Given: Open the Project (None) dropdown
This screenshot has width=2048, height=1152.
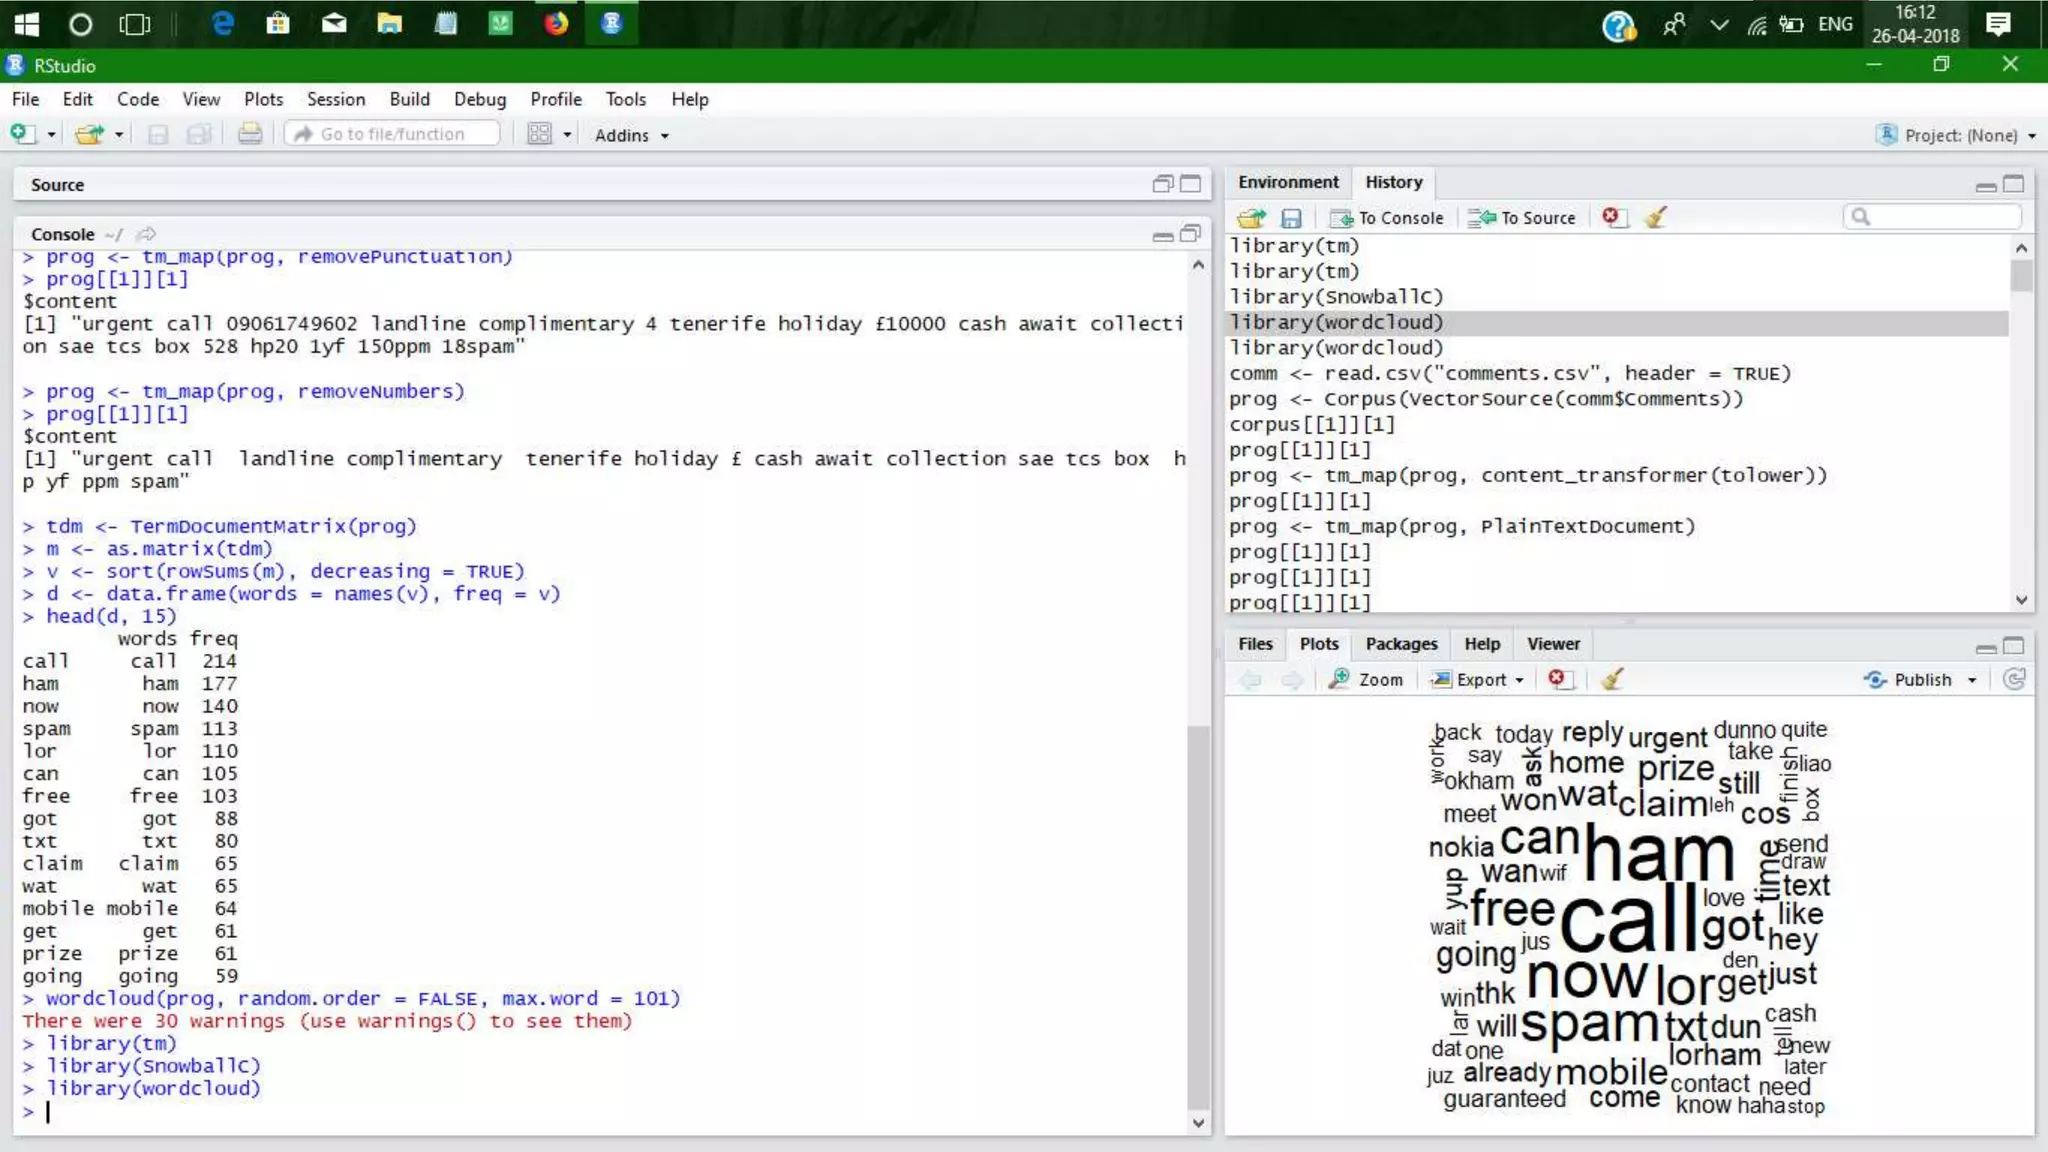Looking at the screenshot, I should coord(1959,135).
